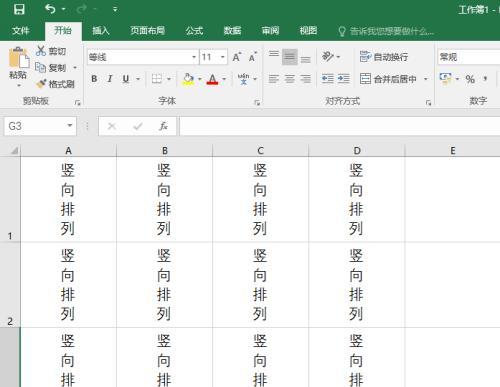Viewport: 500px width, 387px height.
Task: Open the undo history dropdown arrow
Action: (x=64, y=9)
